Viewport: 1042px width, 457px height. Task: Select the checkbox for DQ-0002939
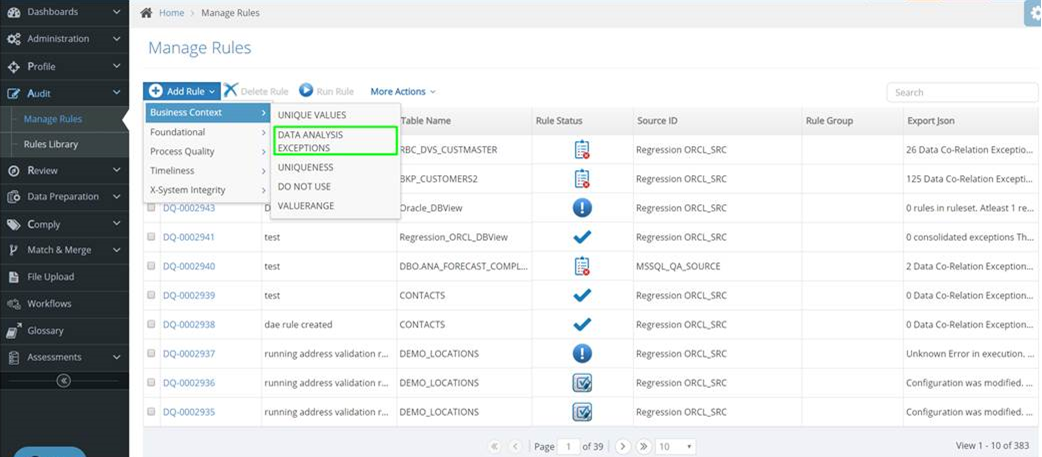coord(152,295)
